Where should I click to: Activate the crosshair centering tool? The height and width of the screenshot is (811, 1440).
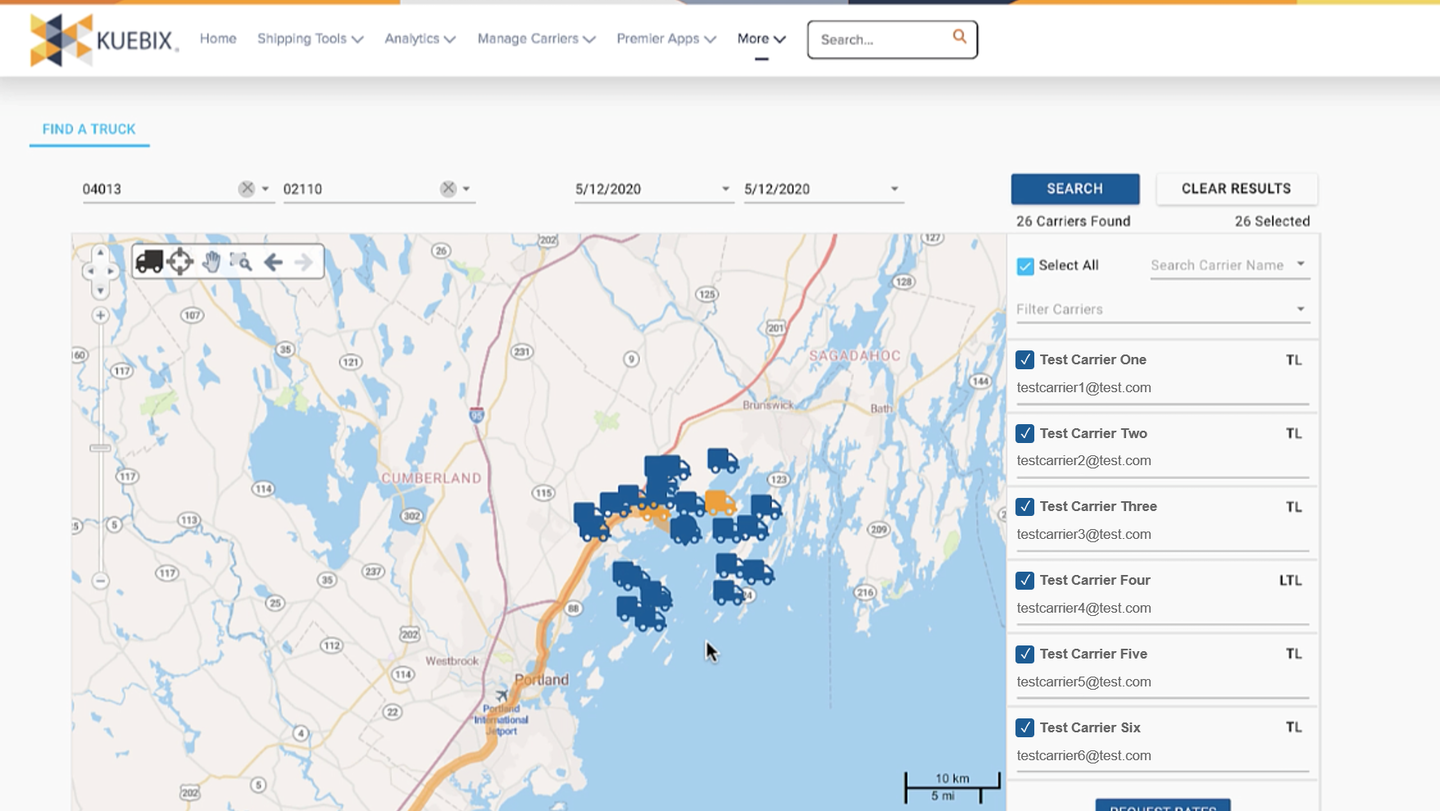click(x=180, y=261)
